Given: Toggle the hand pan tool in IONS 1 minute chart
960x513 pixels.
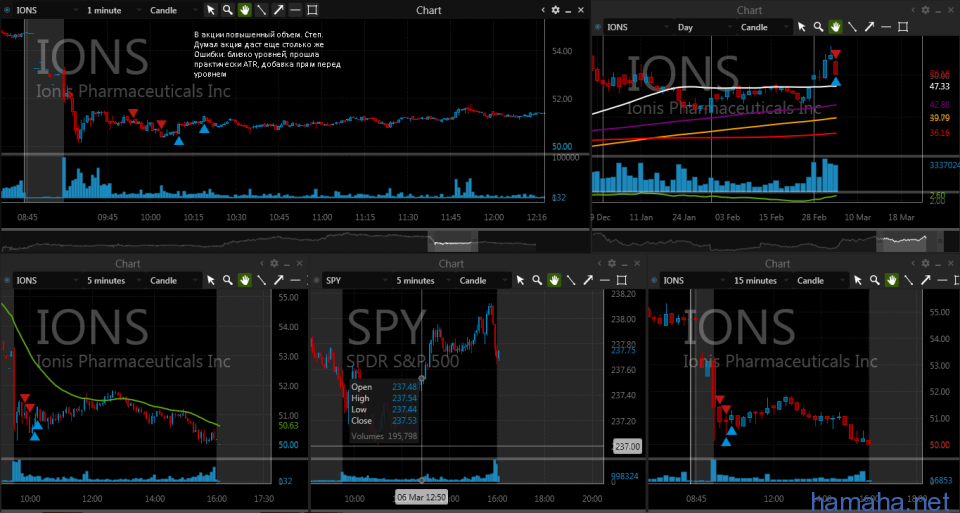Looking at the screenshot, I should pyautogui.click(x=244, y=10).
